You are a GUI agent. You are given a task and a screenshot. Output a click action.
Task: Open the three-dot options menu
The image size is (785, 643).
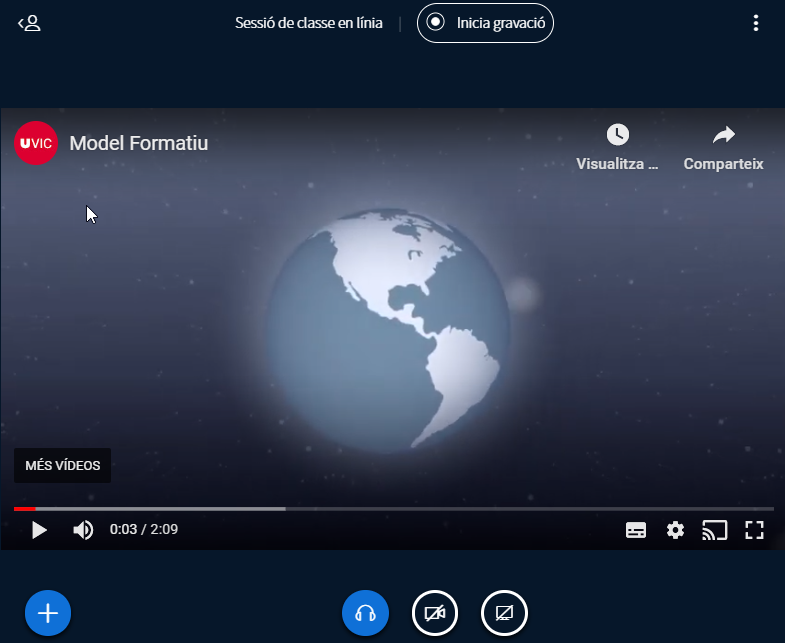[x=755, y=23]
